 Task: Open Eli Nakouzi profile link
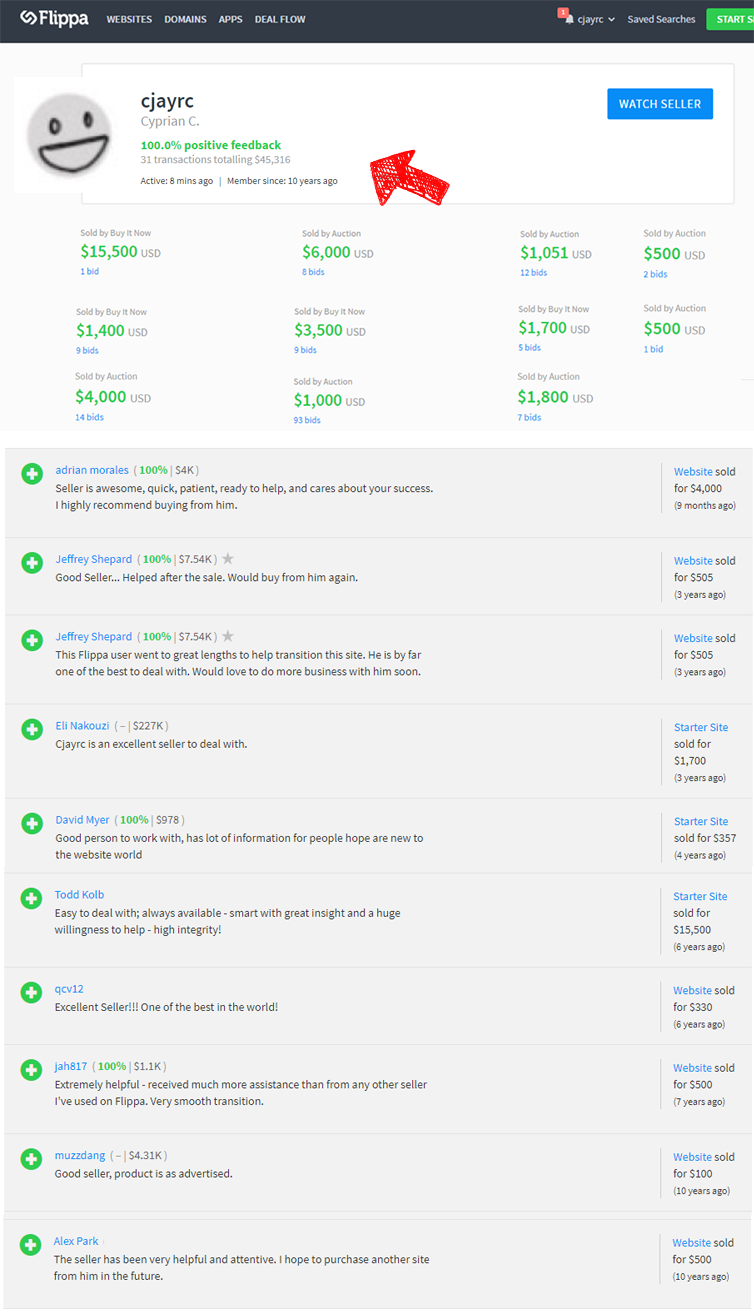(x=82, y=726)
